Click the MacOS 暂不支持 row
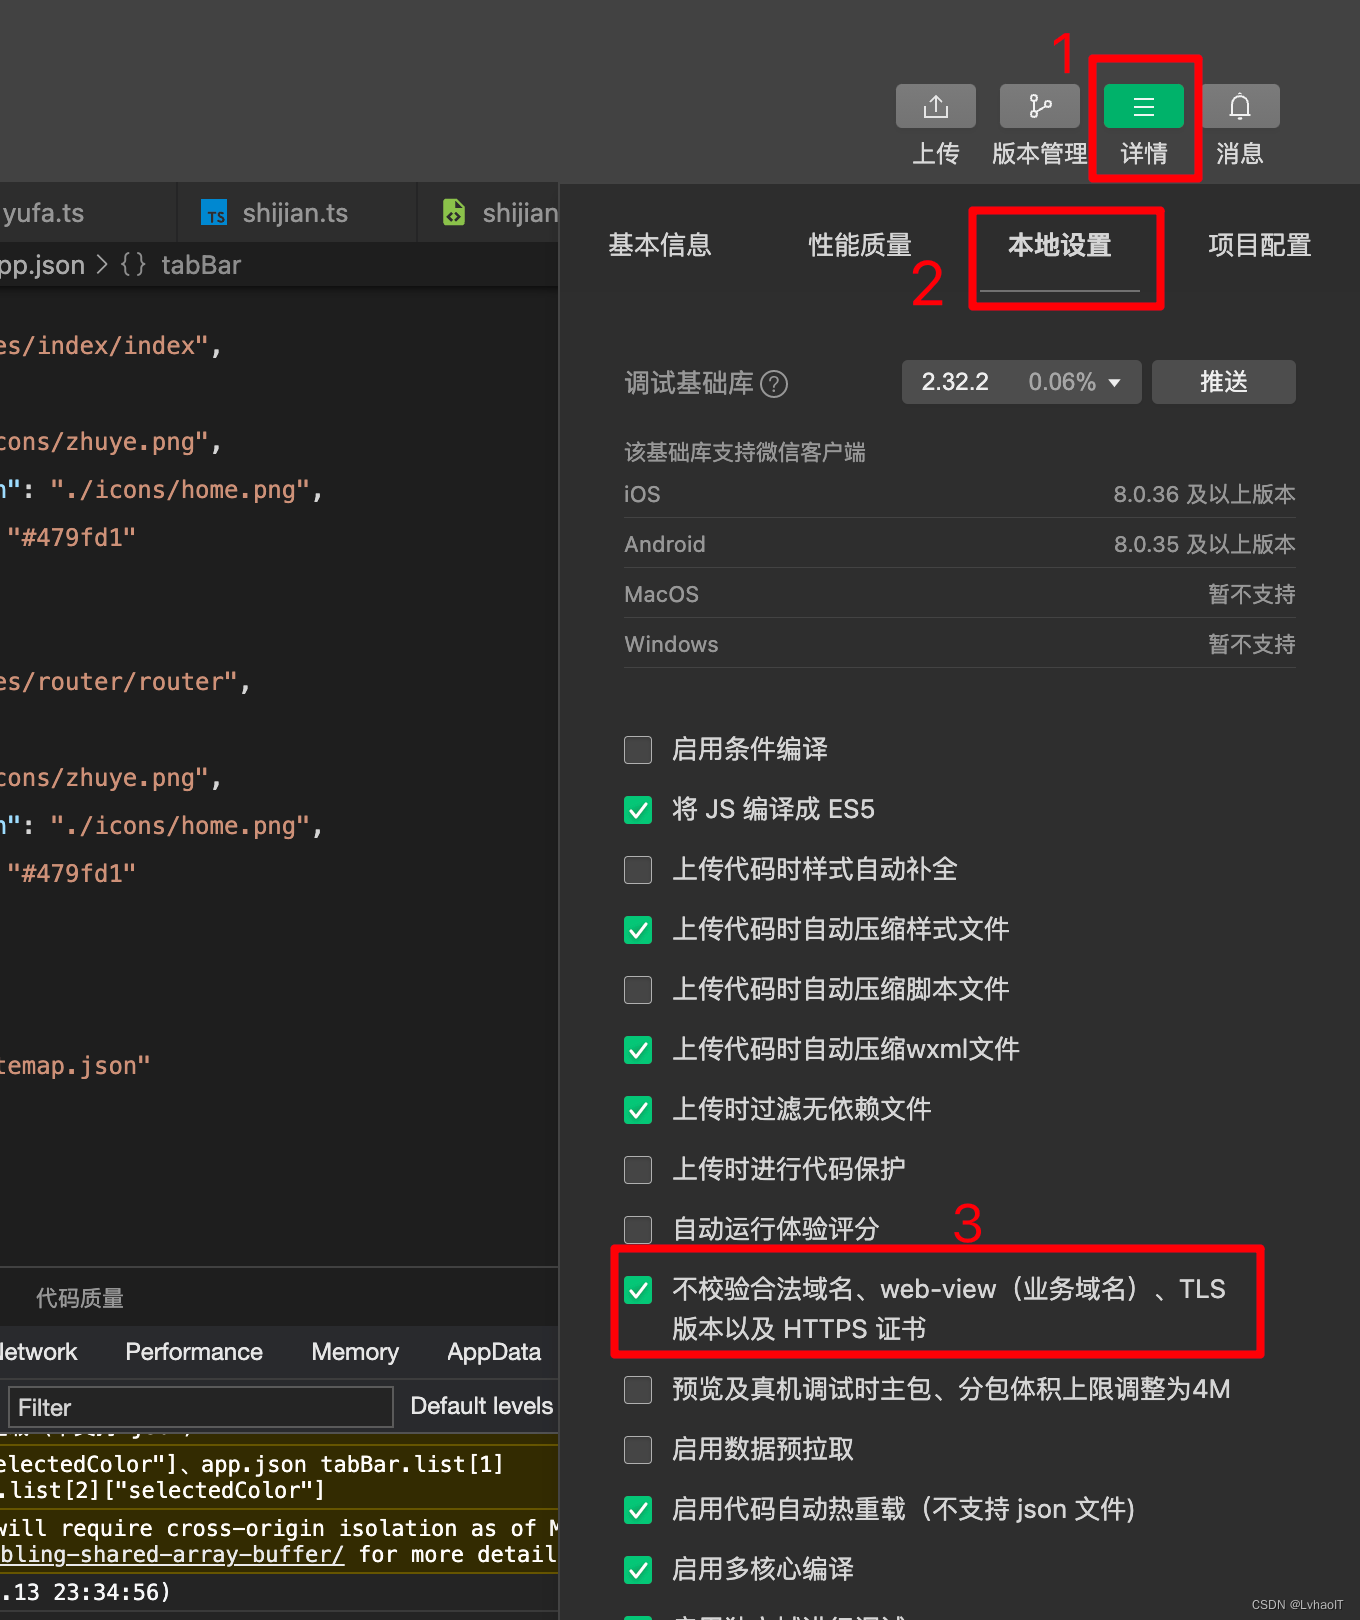 [960, 594]
